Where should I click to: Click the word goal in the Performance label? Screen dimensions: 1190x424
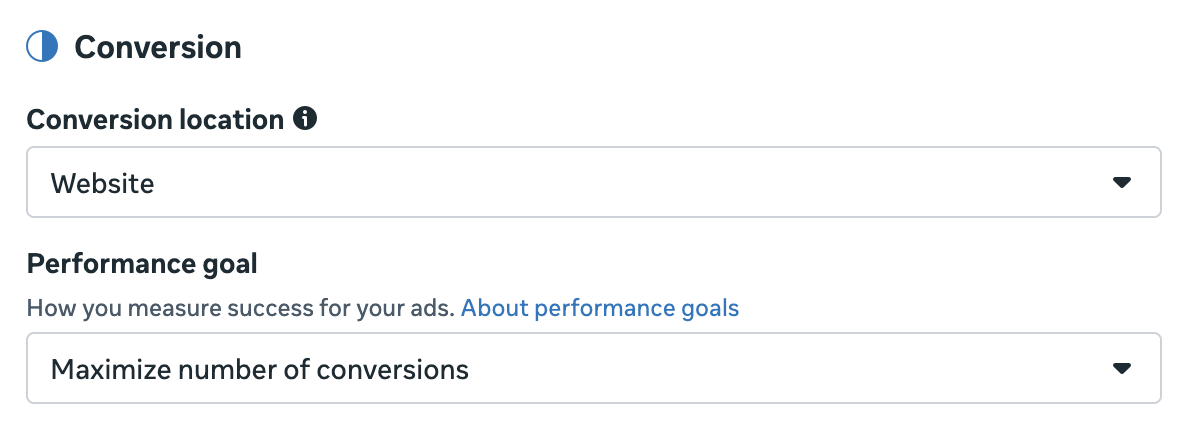[230, 264]
